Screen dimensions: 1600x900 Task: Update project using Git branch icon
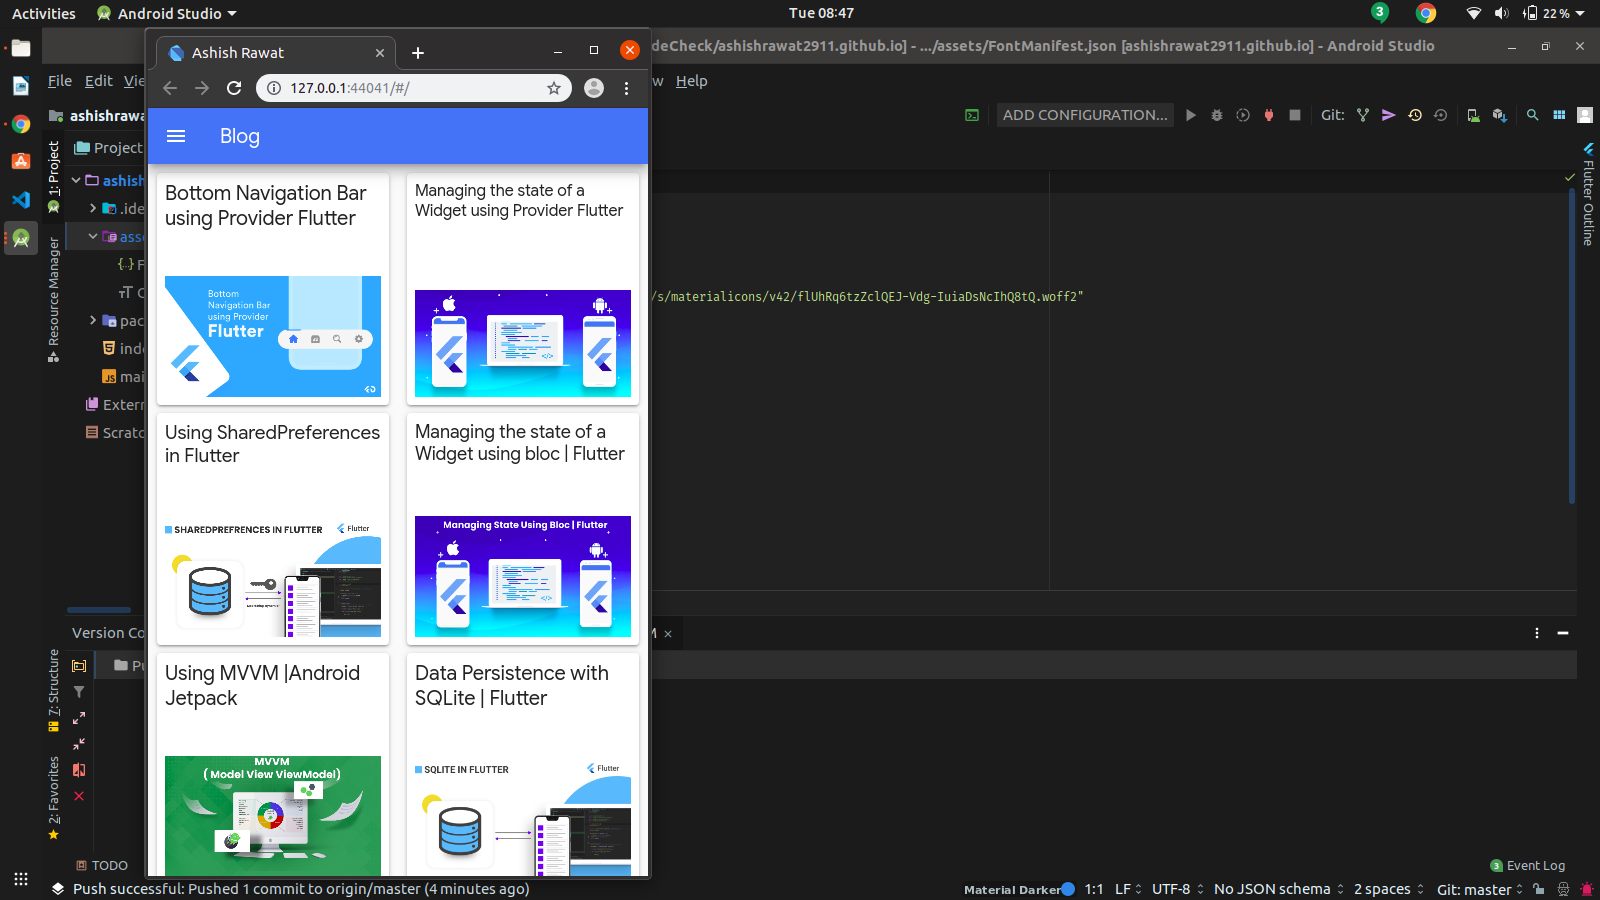[1363, 115]
